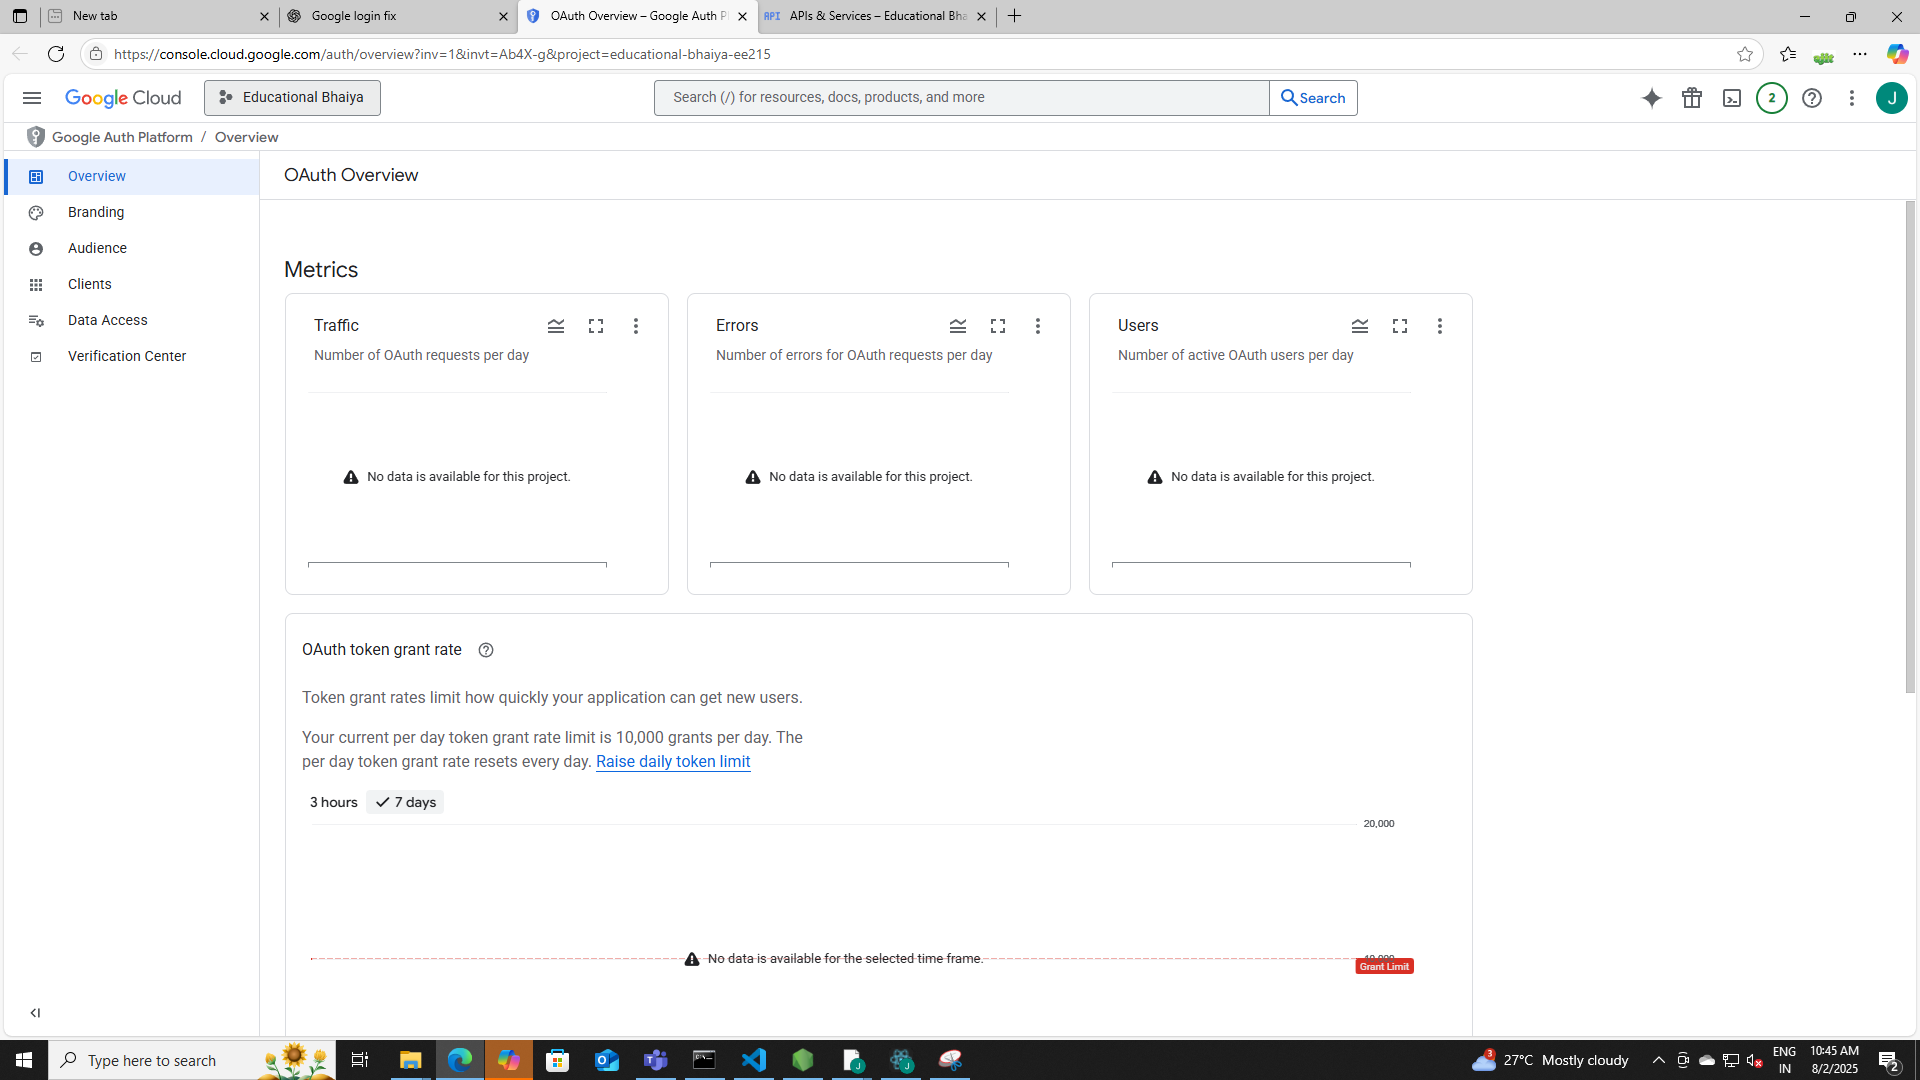Click the page vertical scrollbar
1920x1080 pixels.
click(x=1910, y=447)
